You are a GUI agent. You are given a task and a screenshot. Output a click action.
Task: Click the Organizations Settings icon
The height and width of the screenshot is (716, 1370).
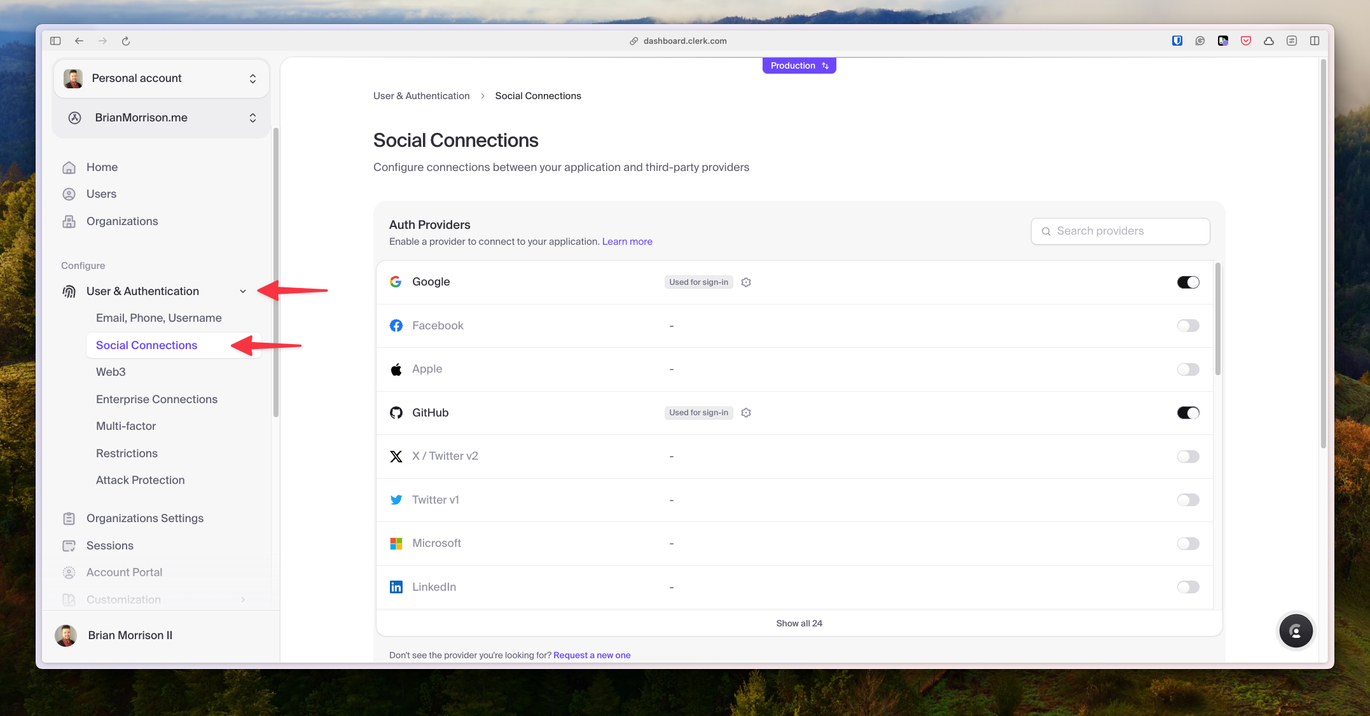tap(69, 518)
